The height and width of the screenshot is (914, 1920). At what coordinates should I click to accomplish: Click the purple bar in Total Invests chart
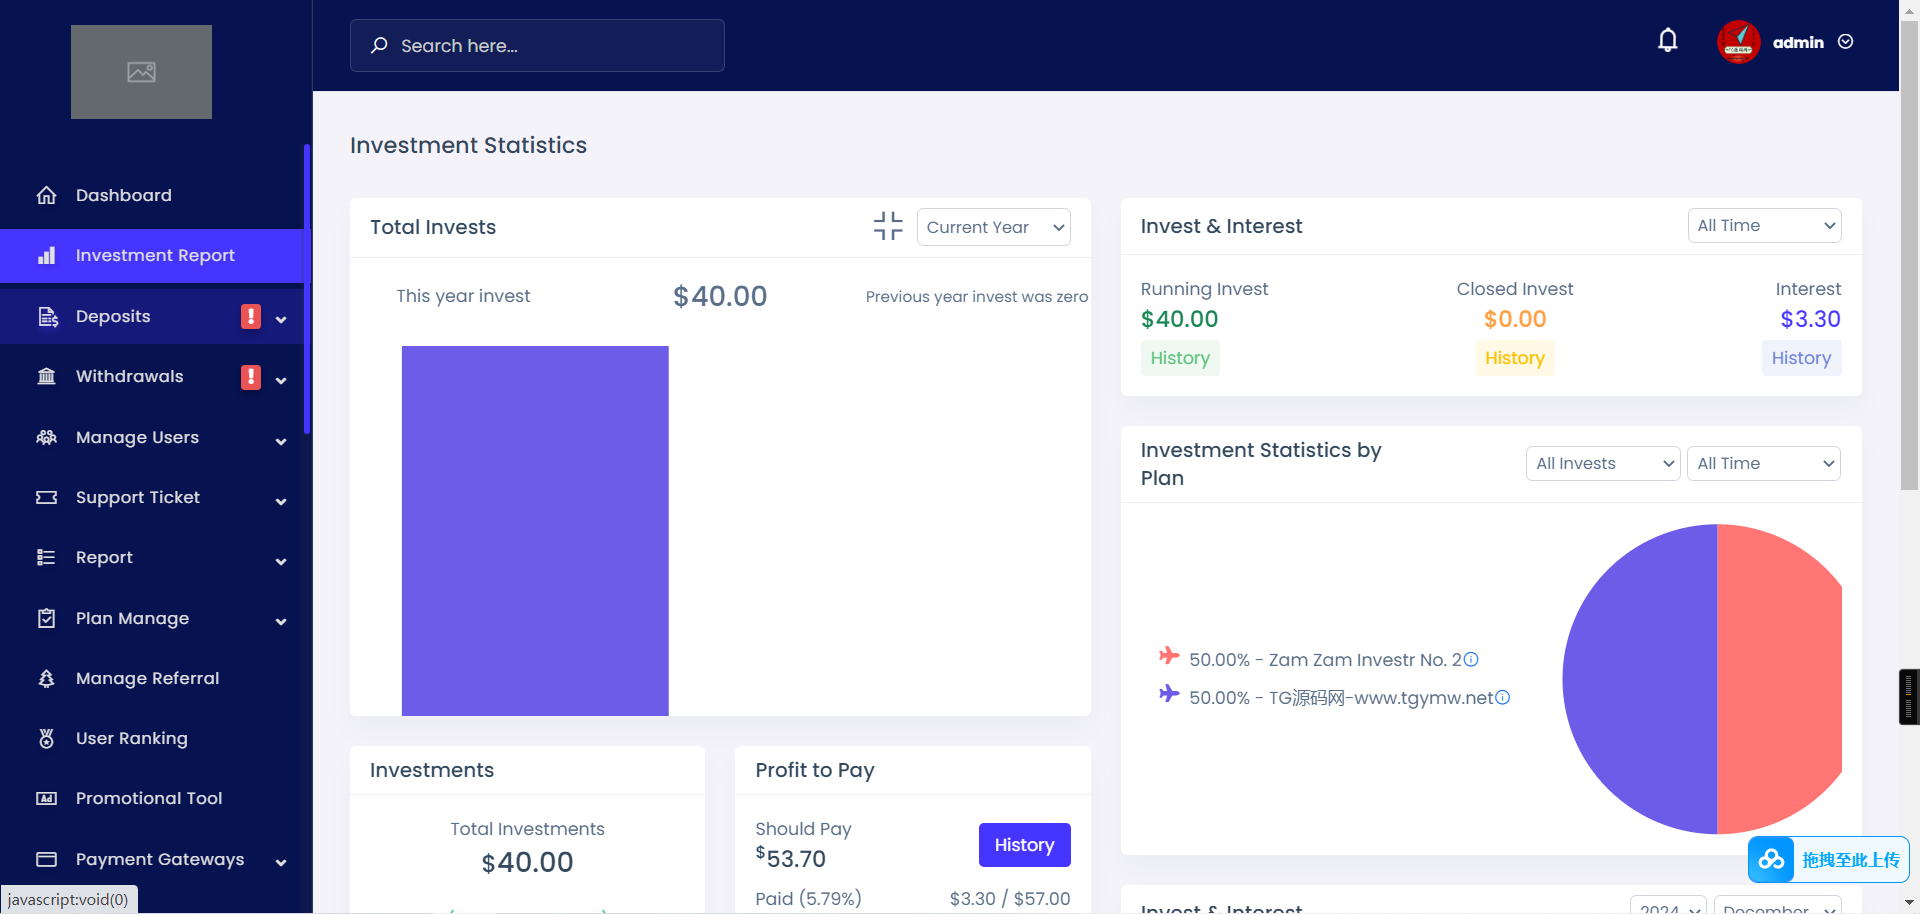tap(535, 530)
